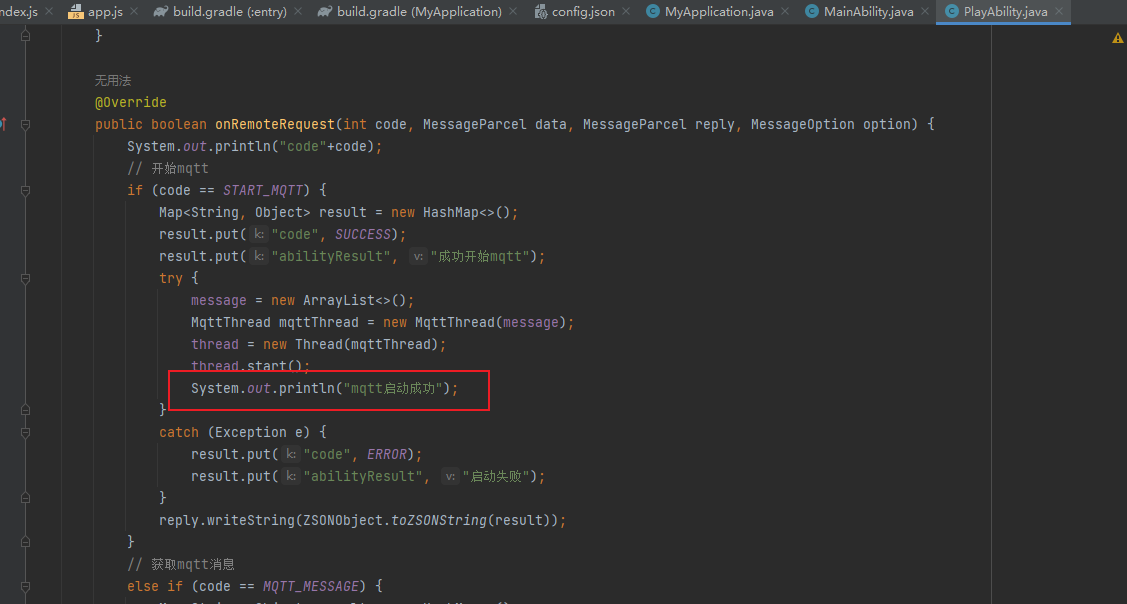Click the MQTT_MESSAGE constant

click(x=310, y=586)
